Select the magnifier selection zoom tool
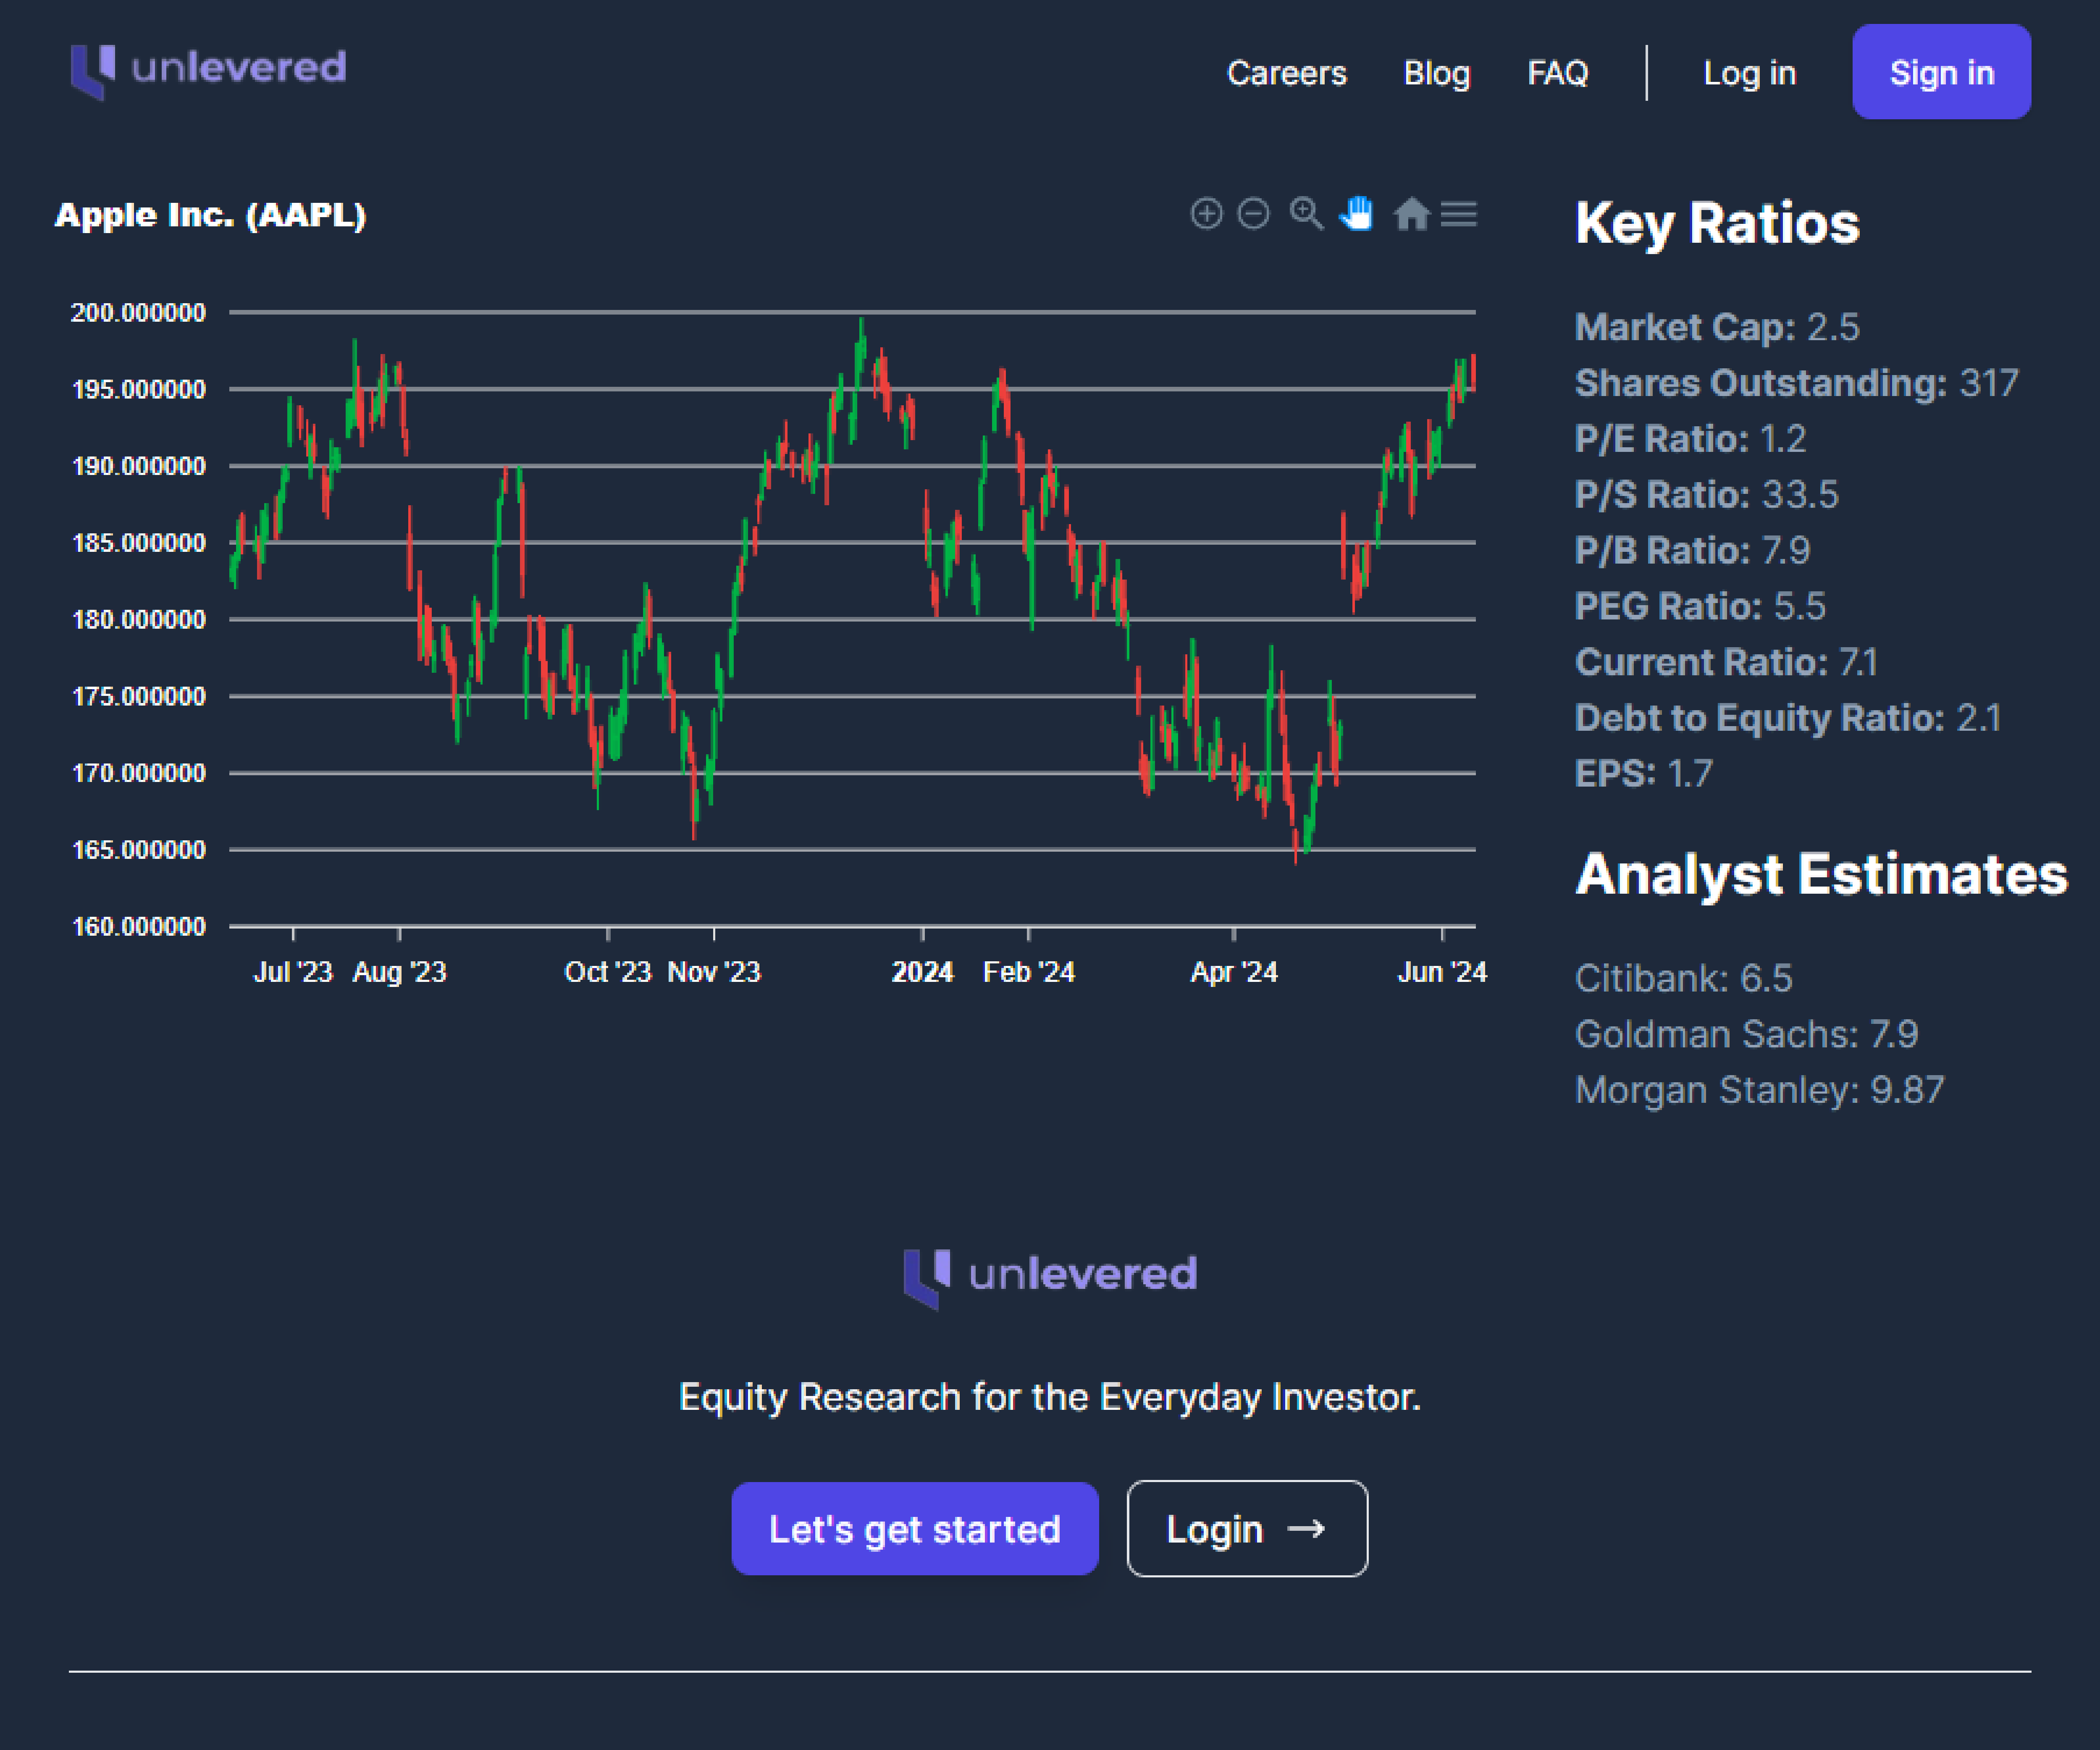Screen dimensions: 2100x1750 click(x=1306, y=213)
